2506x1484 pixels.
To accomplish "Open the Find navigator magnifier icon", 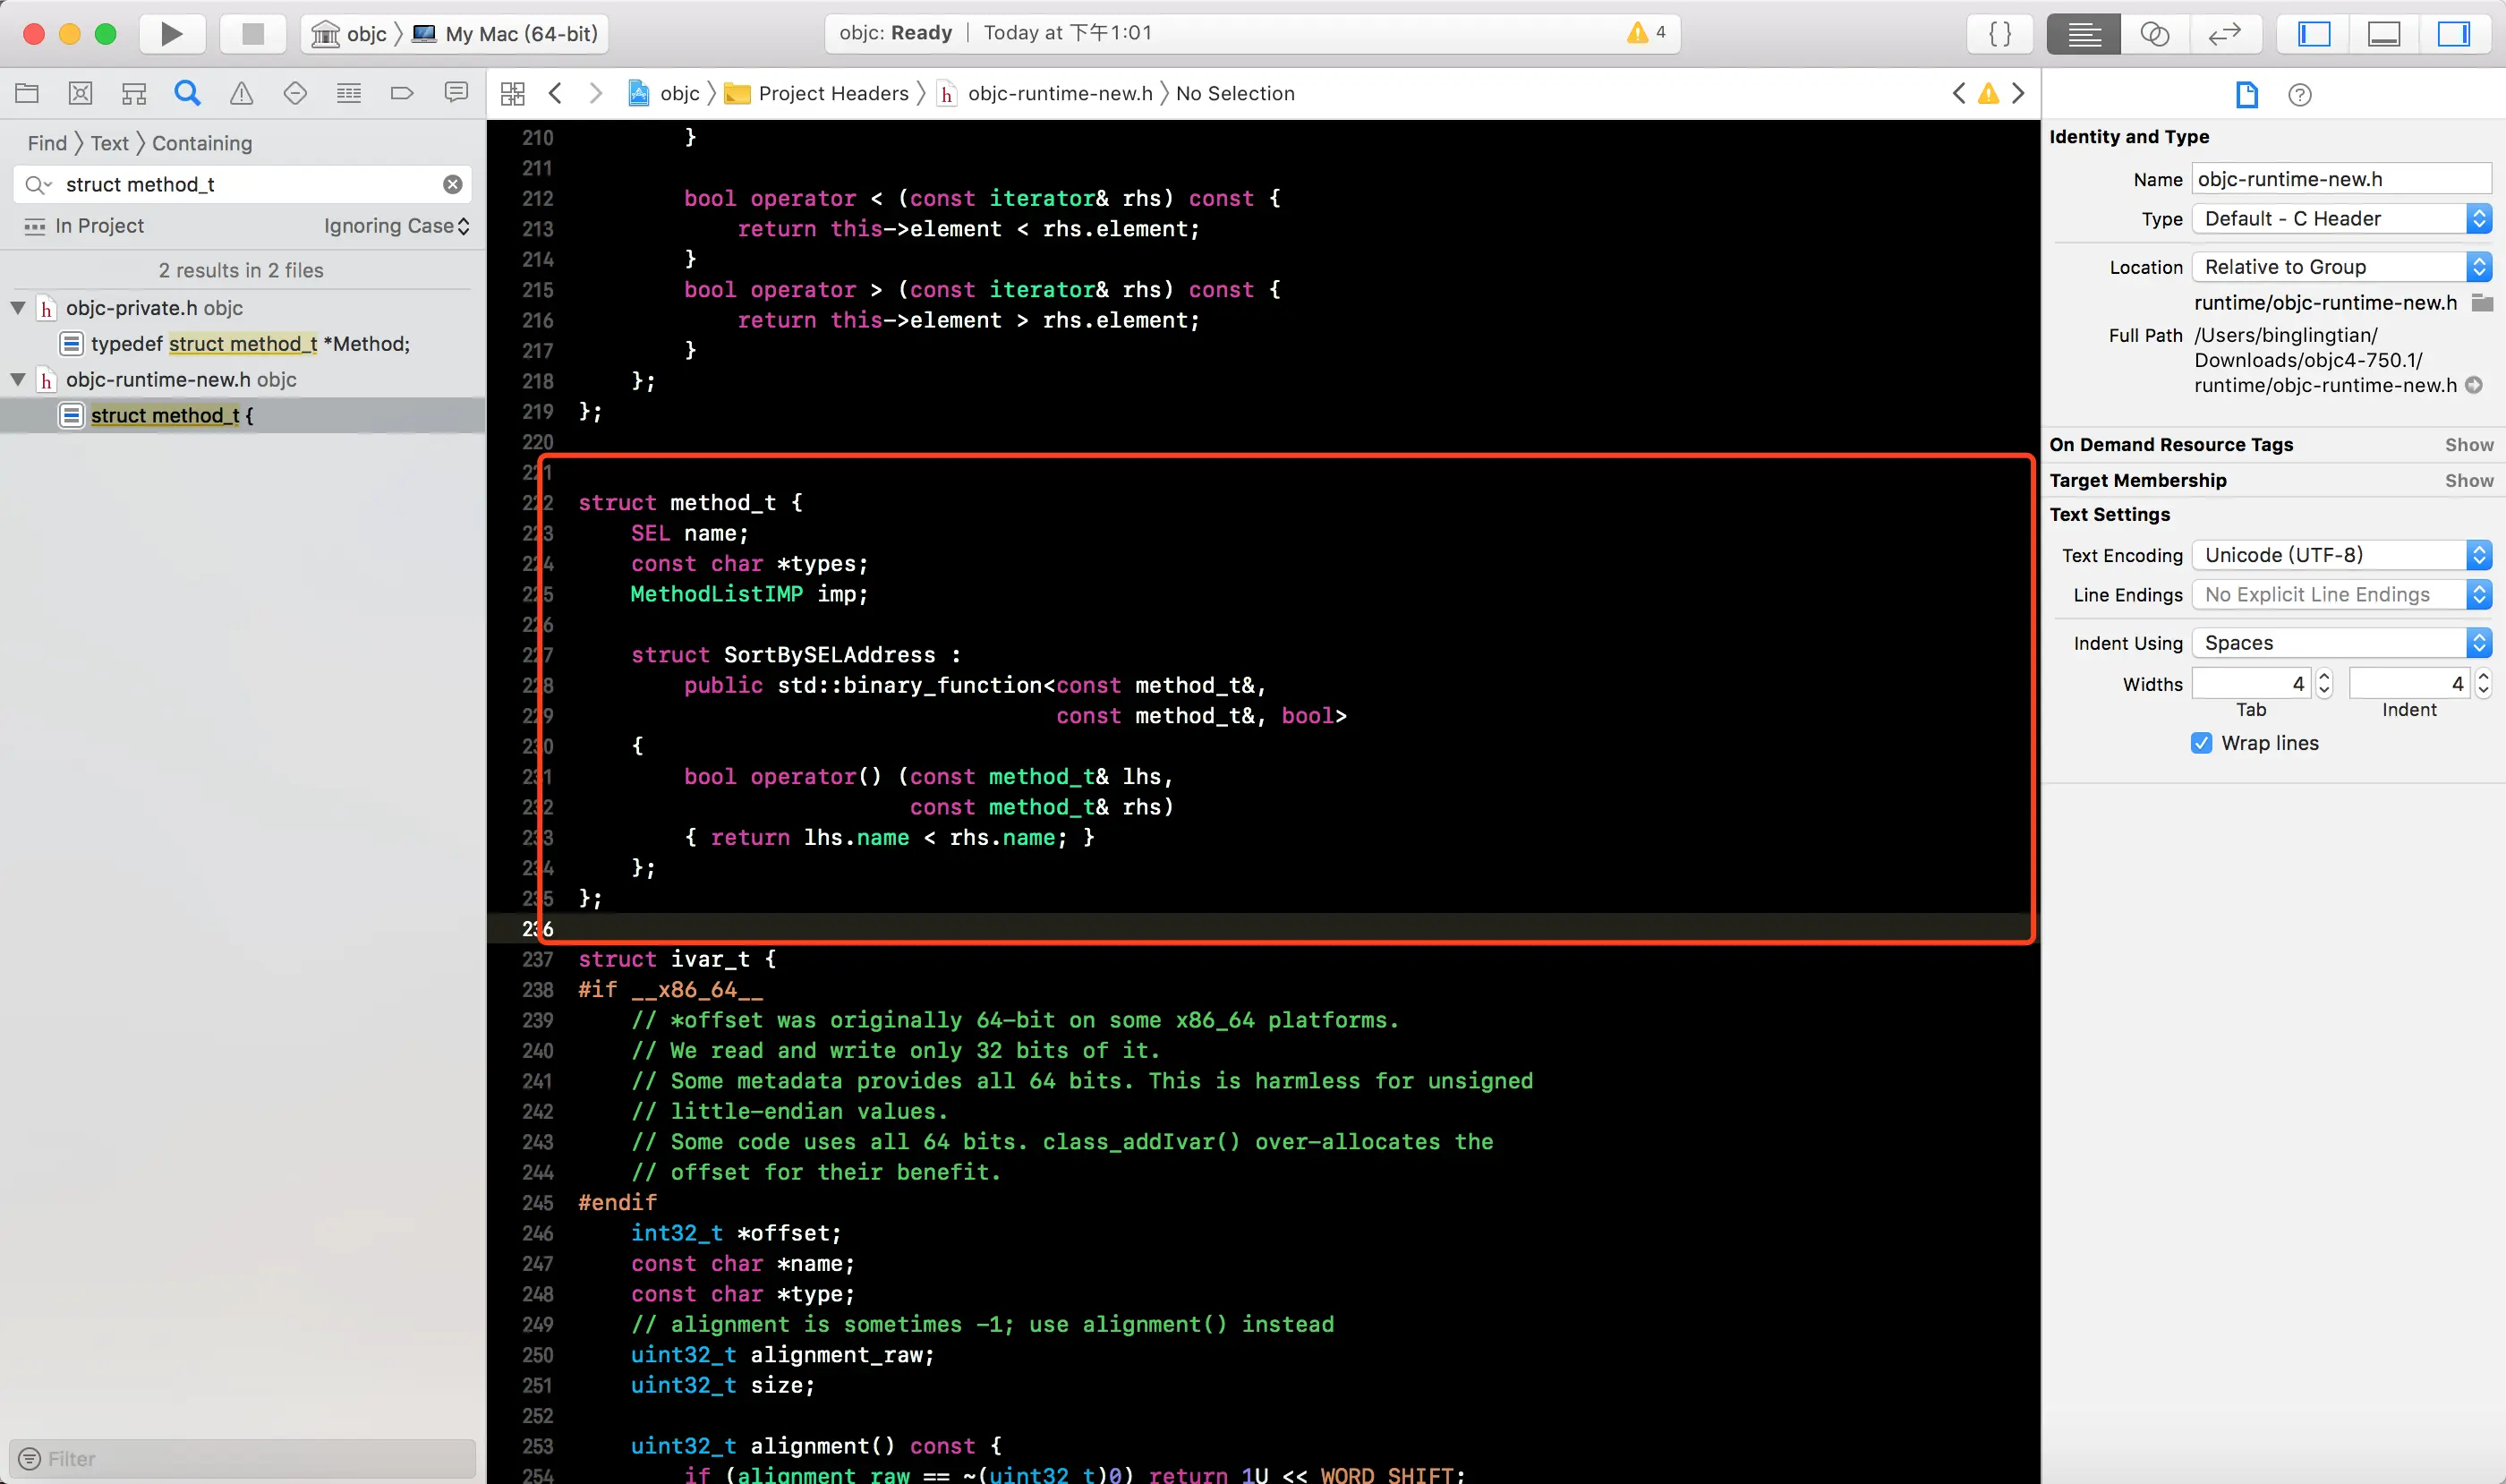I will point(187,93).
